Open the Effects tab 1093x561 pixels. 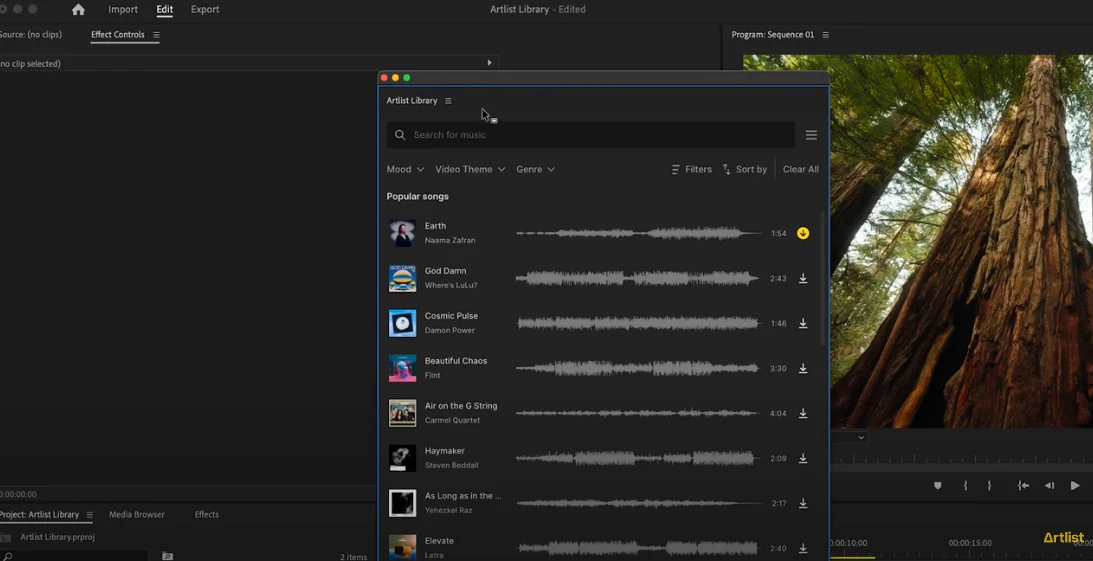click(206, 515)
